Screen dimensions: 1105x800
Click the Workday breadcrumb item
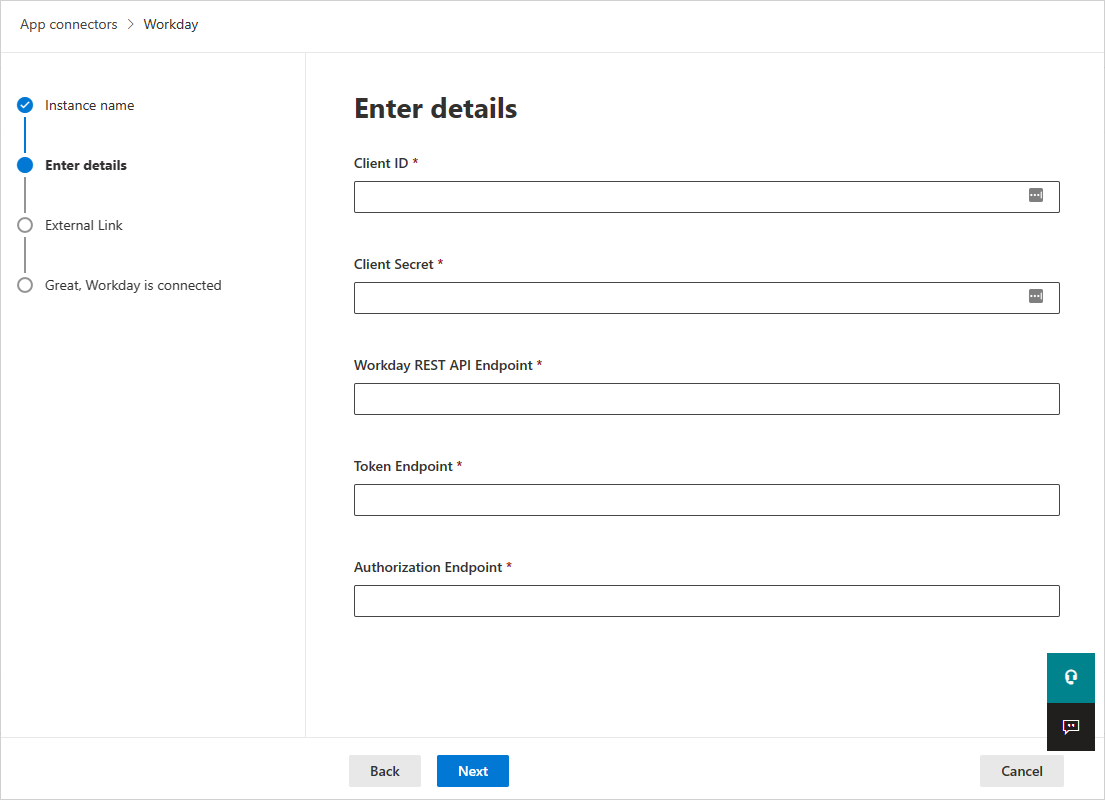pos(170,23)
